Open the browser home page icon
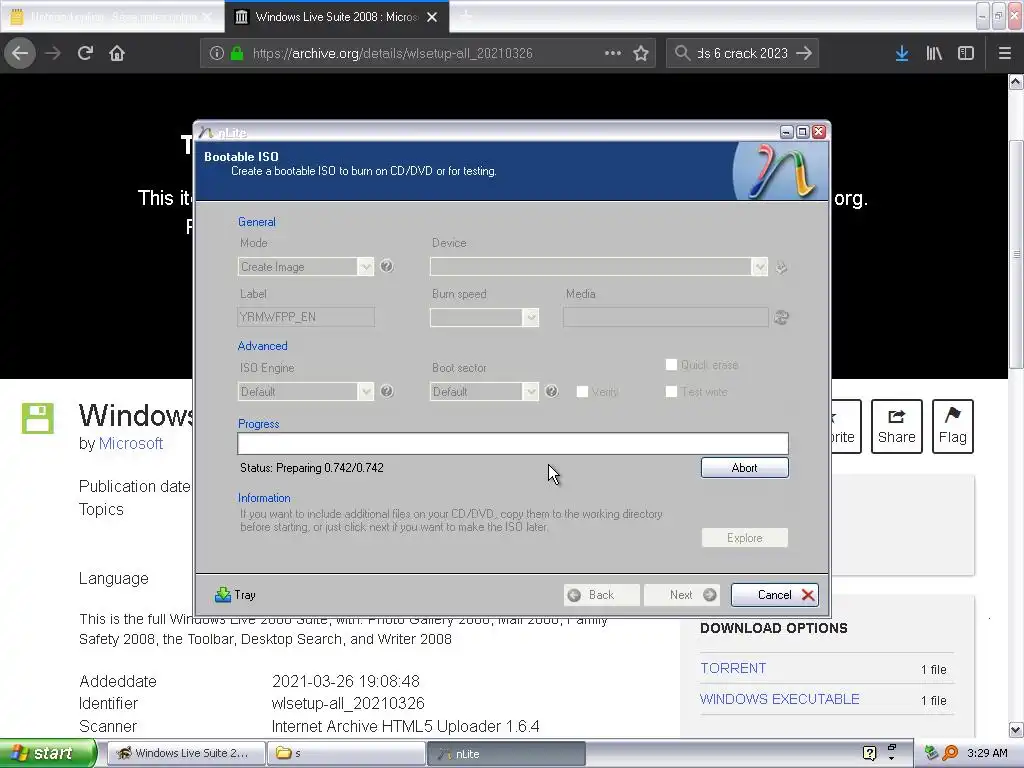 point(117,53)
